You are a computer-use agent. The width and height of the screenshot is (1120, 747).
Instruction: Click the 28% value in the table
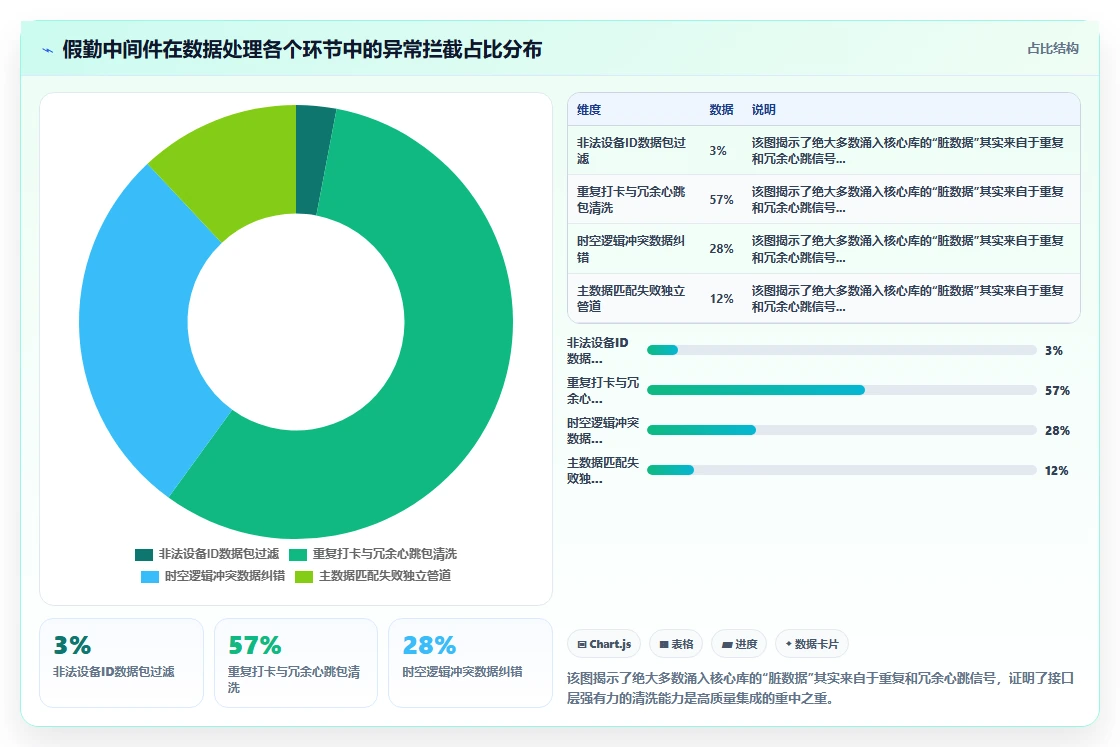click(721, 249)
